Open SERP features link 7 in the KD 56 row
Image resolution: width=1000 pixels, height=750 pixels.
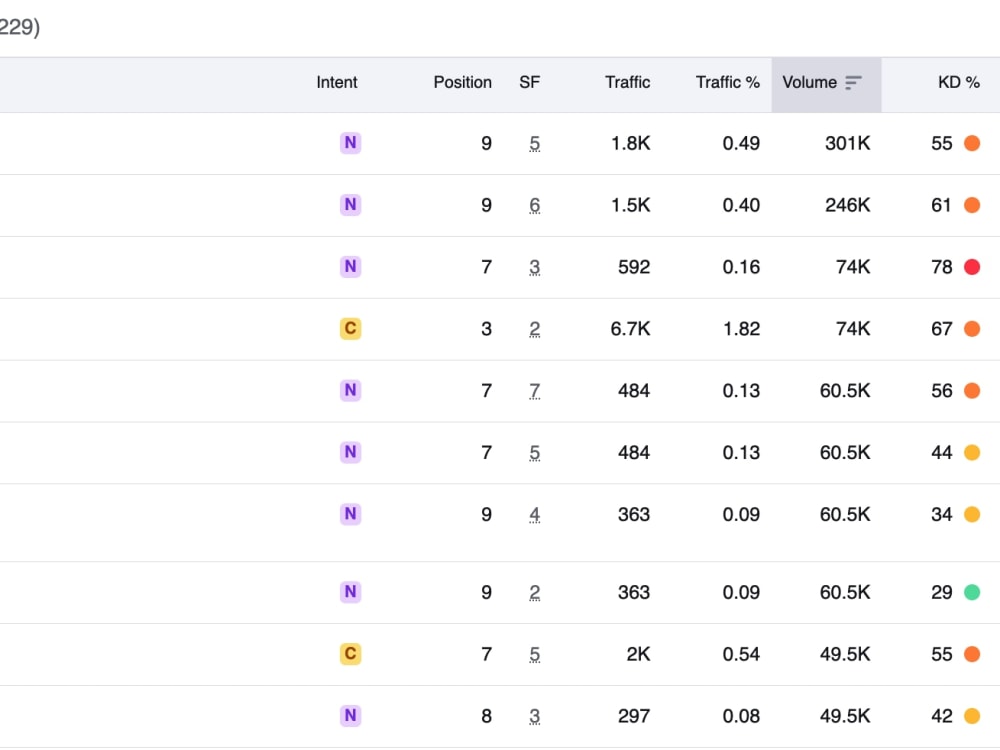coord(534,392)
